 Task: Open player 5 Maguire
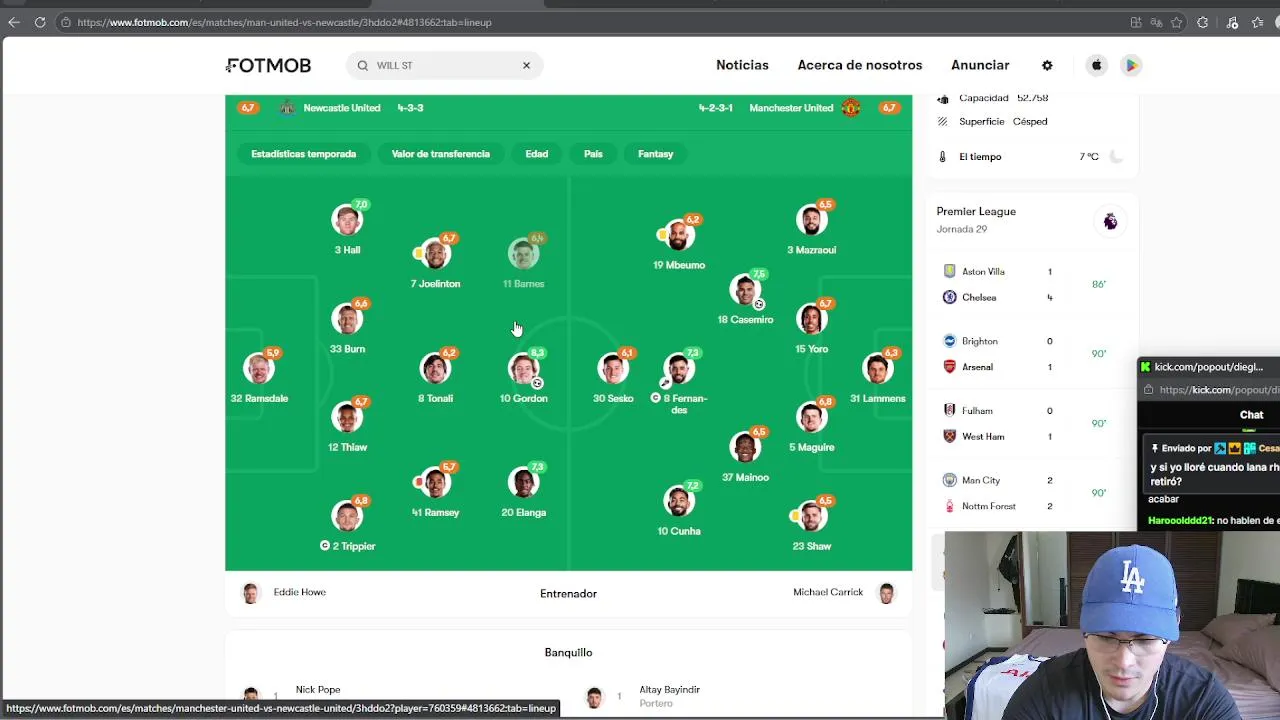[811, 425]
